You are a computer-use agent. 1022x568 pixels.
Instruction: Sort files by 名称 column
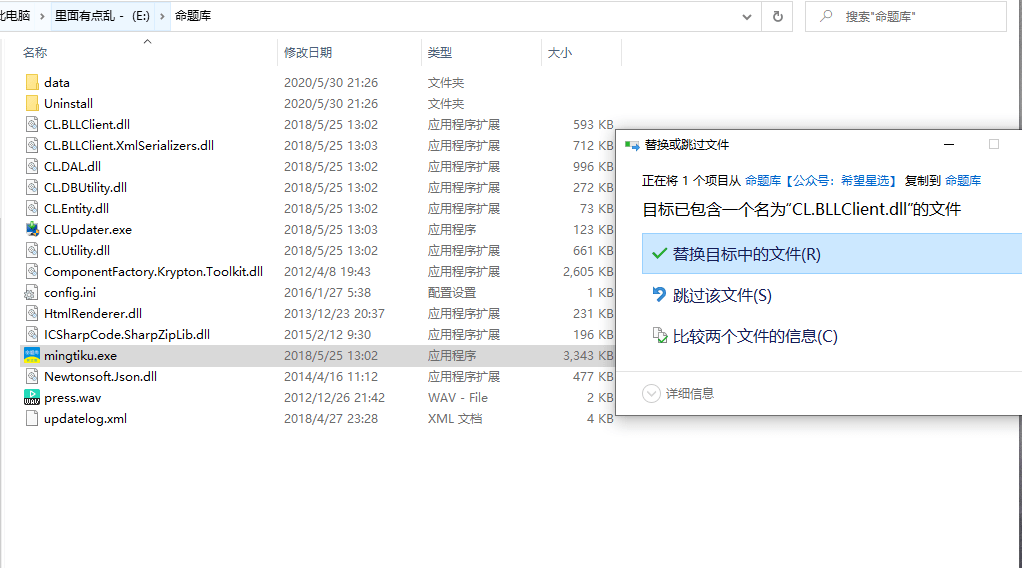[x=35, y=53]
